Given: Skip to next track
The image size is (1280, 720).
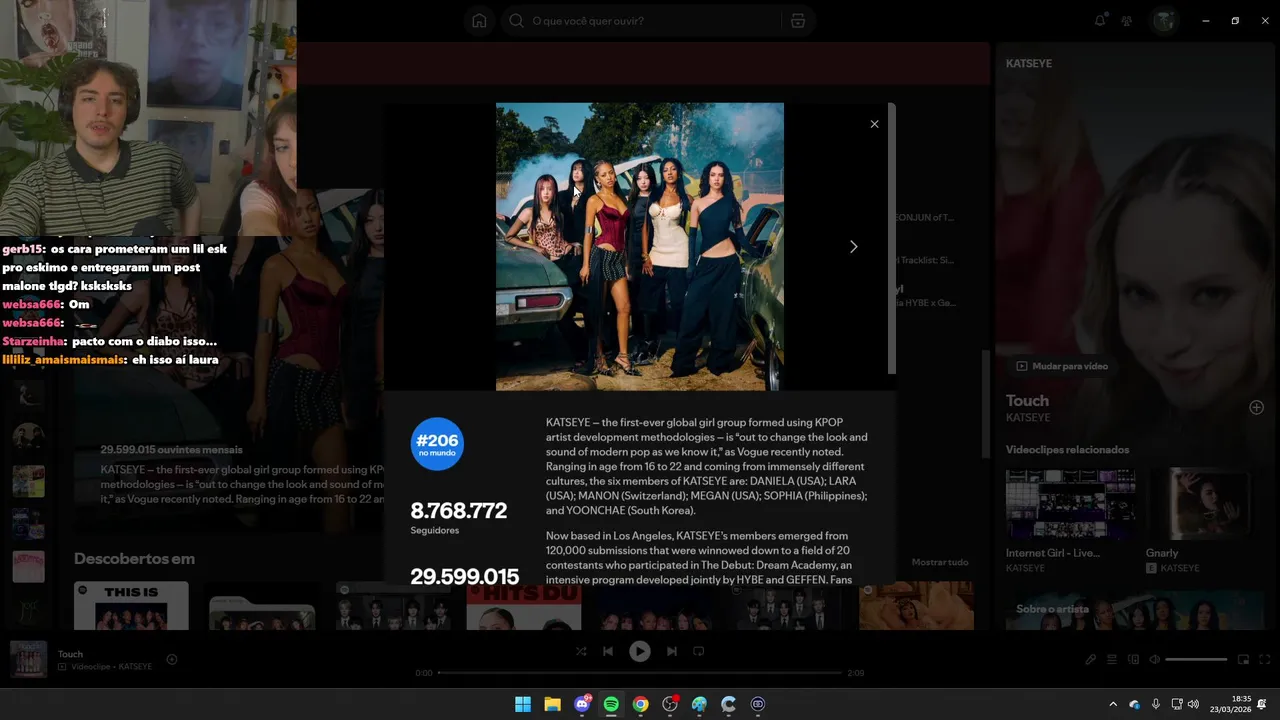Looking at the screenshot, I should click(672, 651).
